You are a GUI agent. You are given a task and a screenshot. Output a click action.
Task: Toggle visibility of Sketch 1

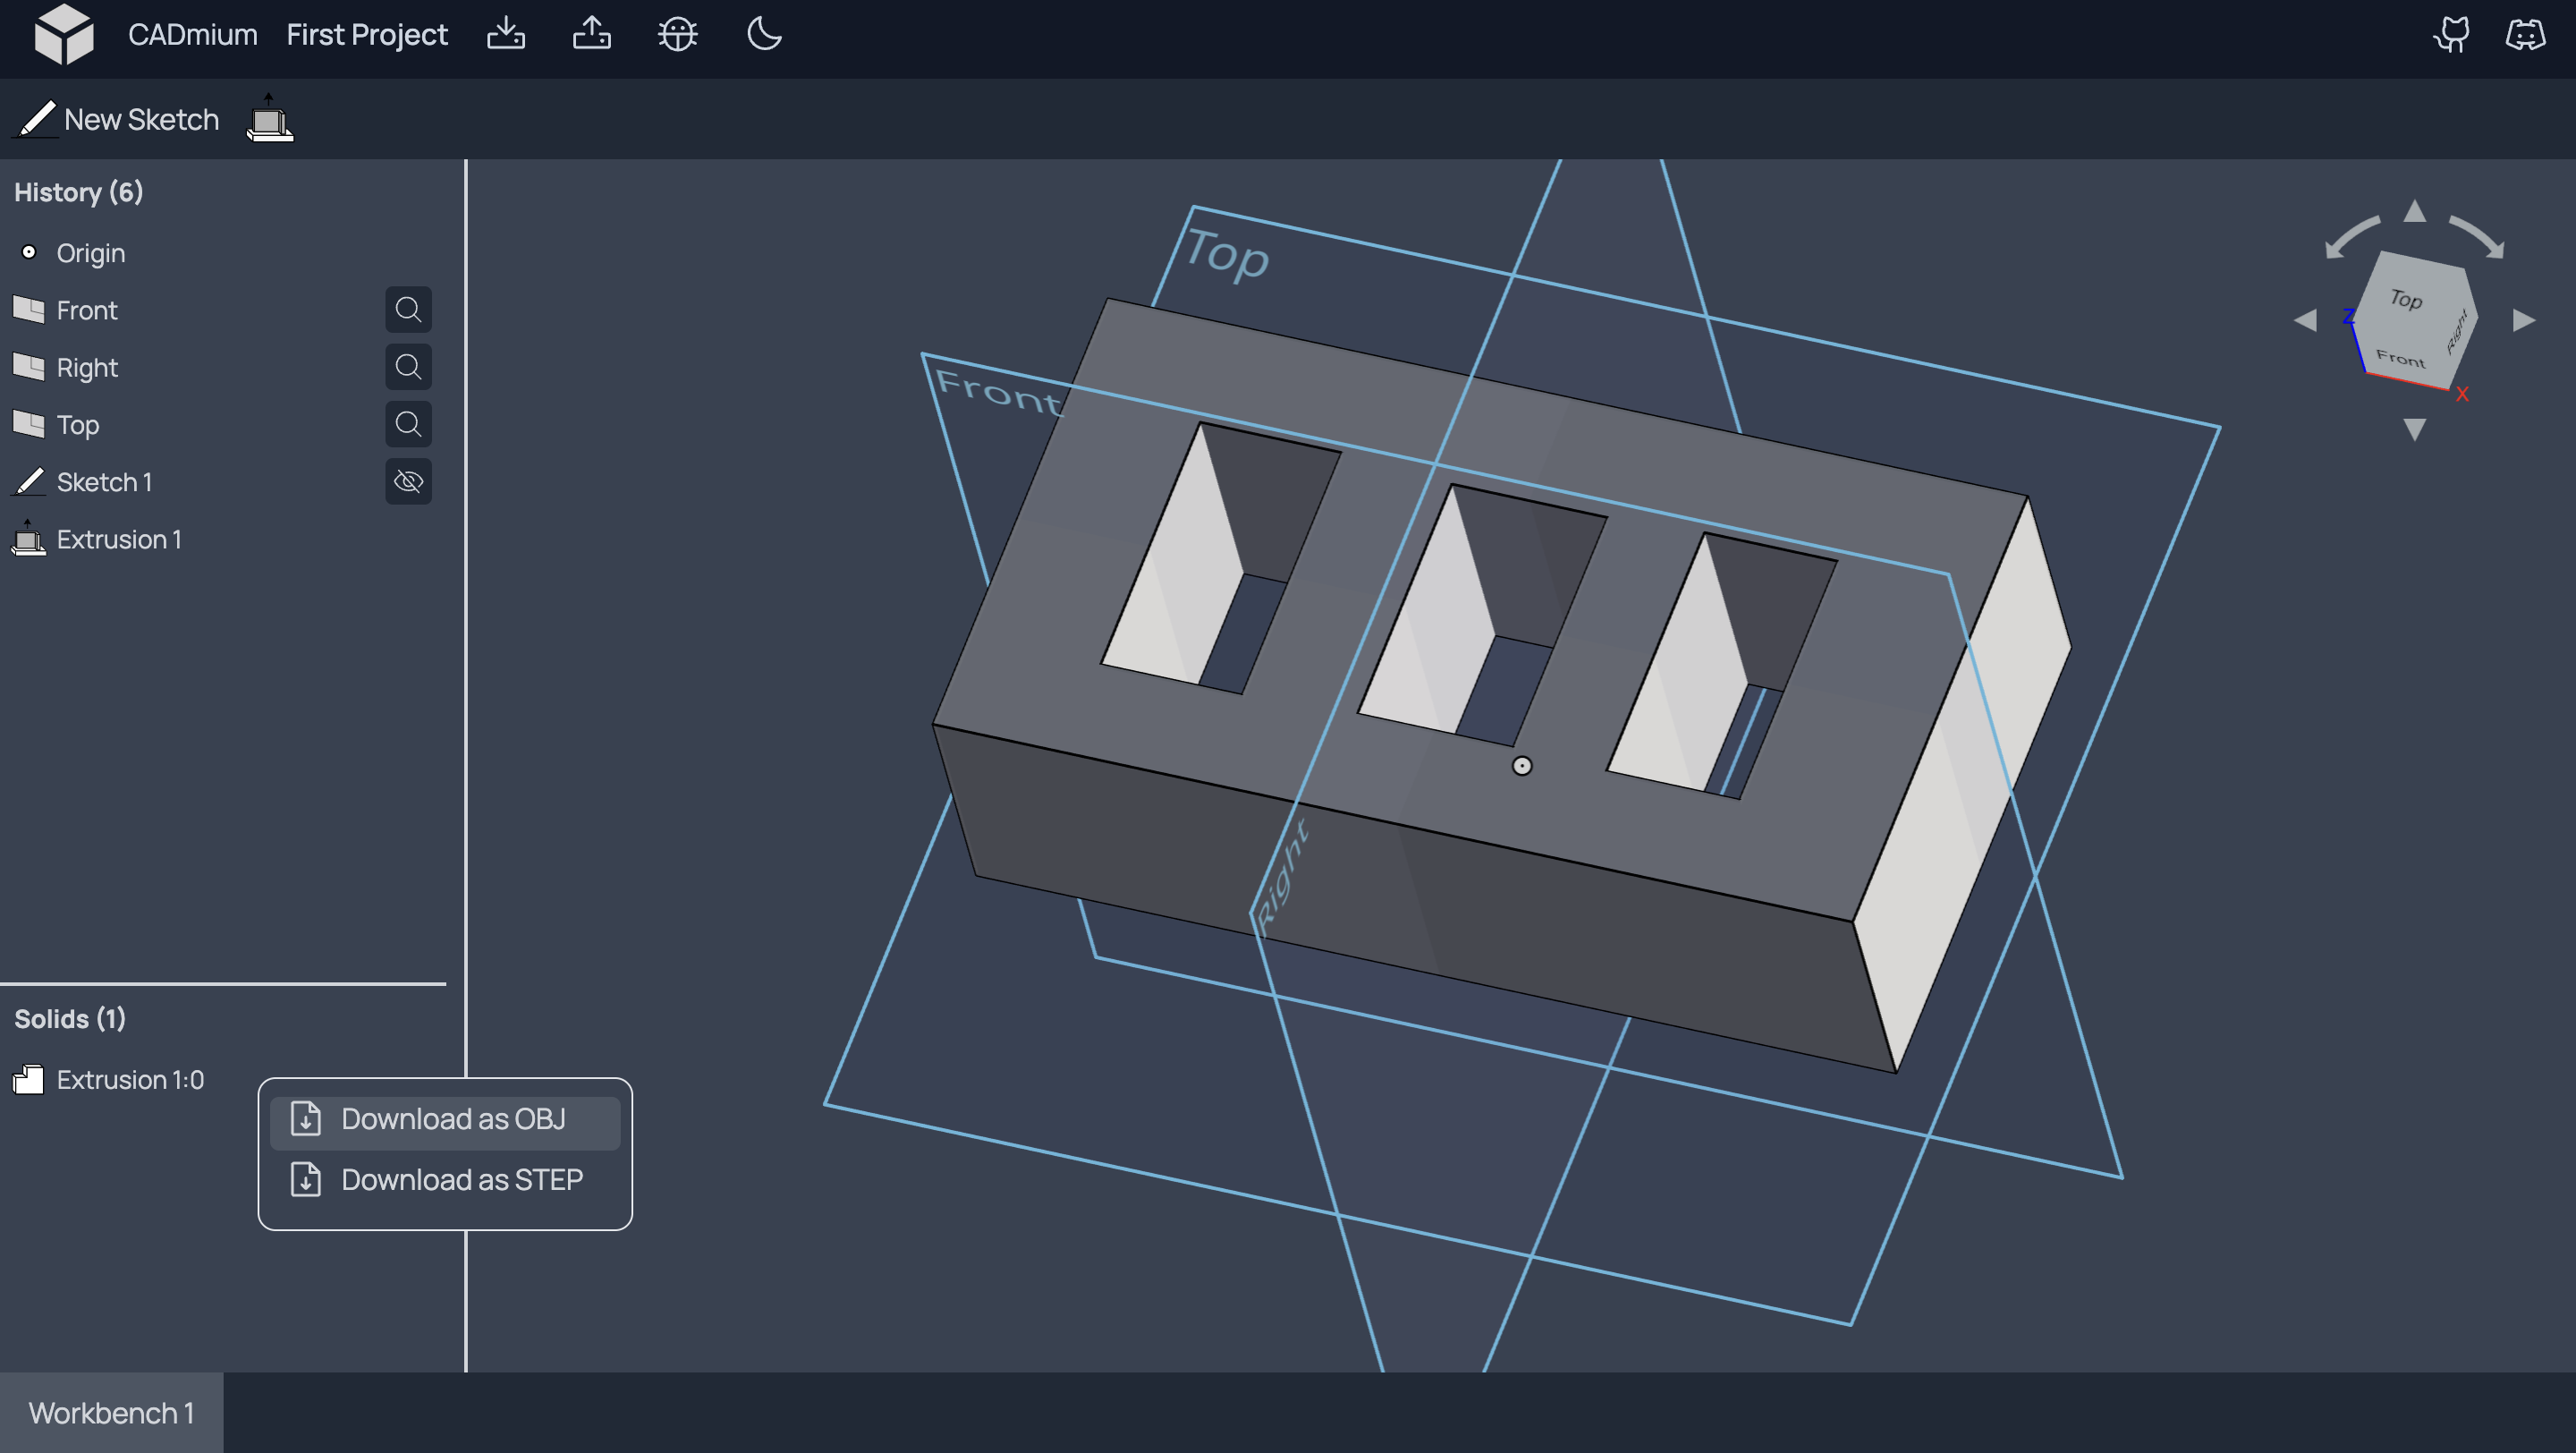407,481
